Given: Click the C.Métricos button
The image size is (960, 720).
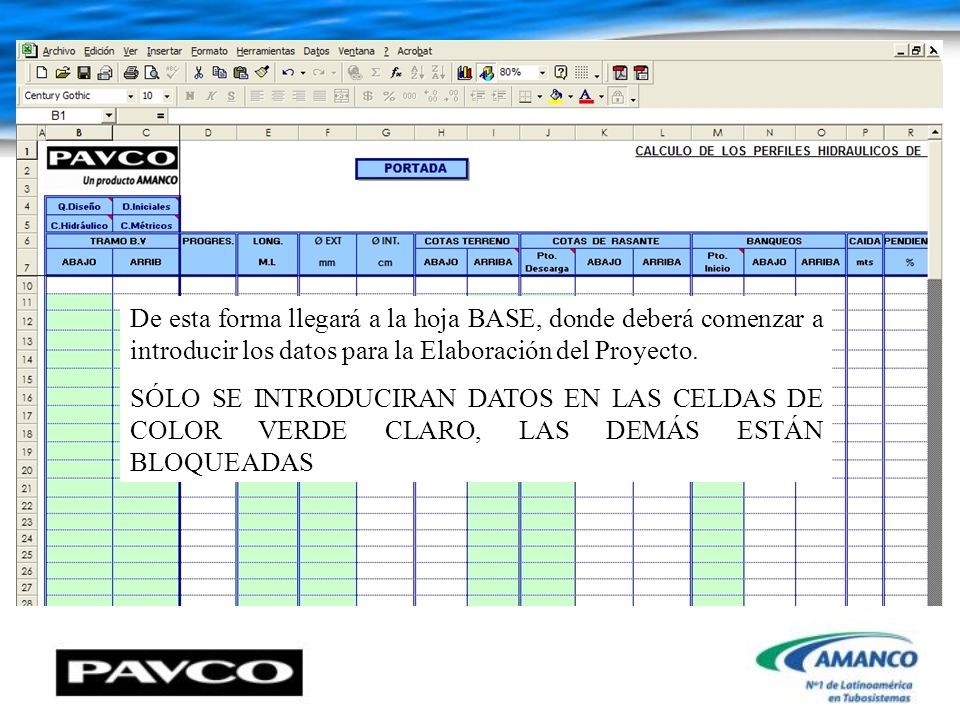Looking at the screenshot, I should click(146, 225).
